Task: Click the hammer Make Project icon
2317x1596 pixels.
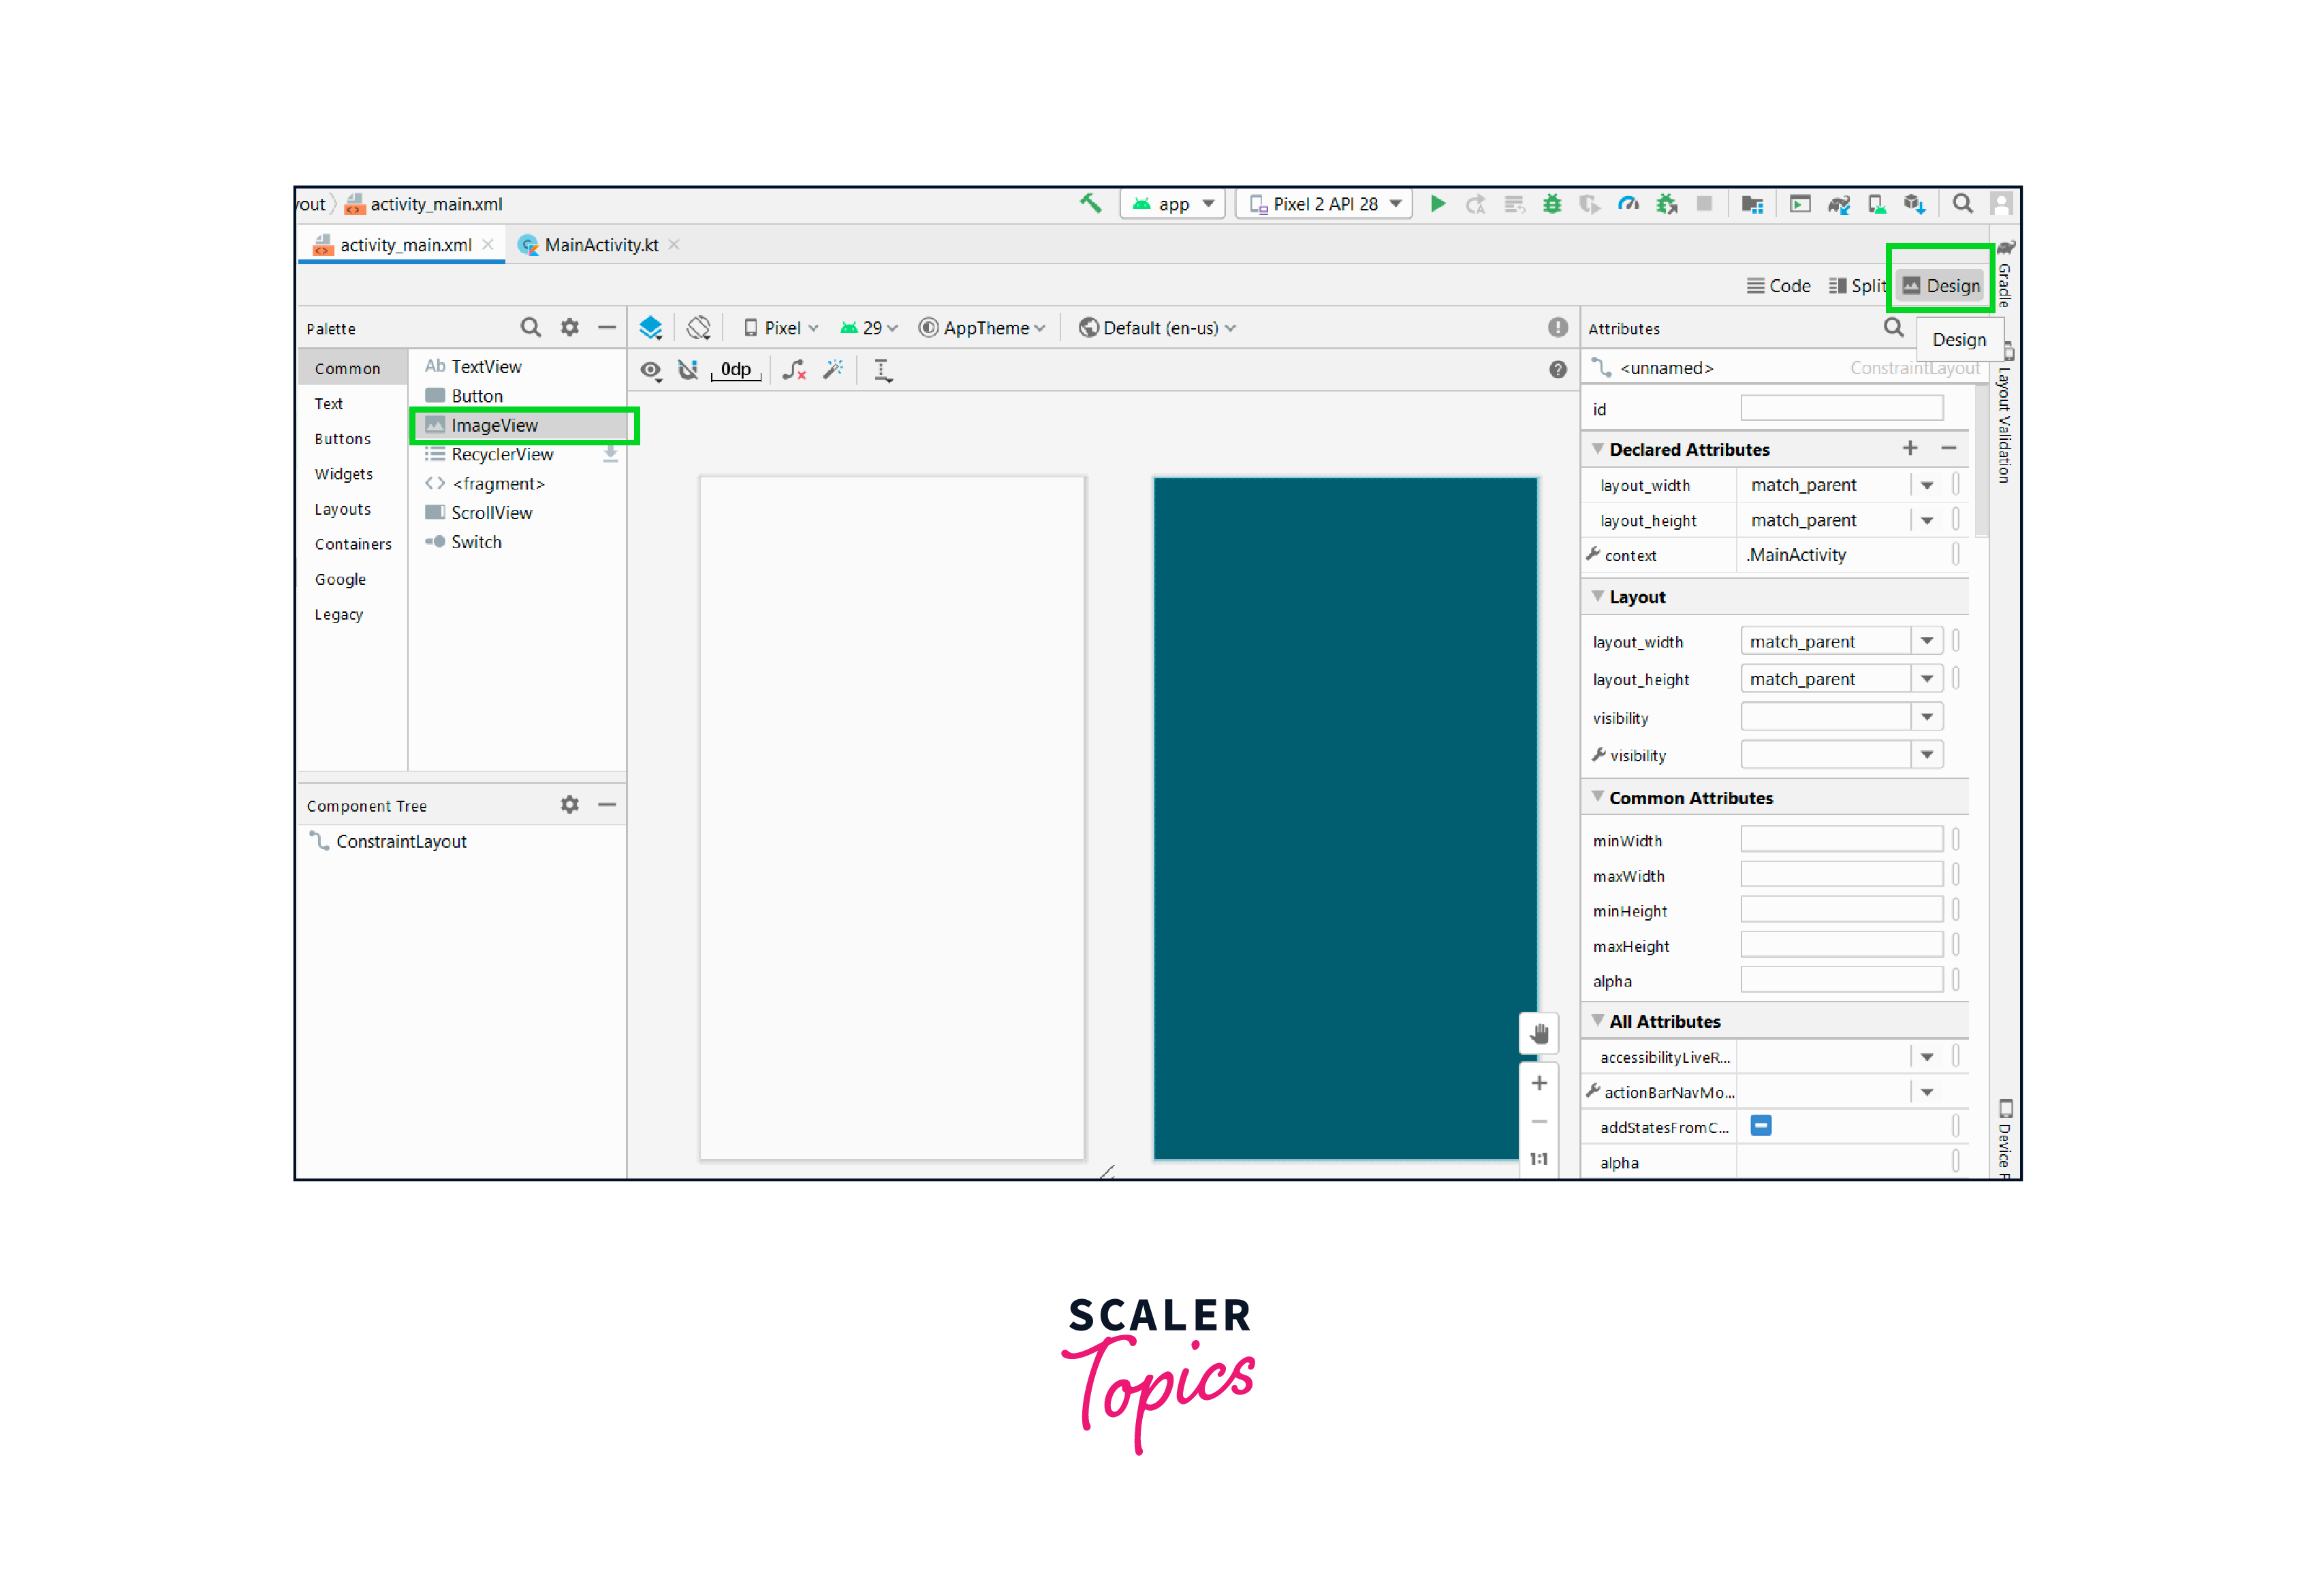Action: click(1090, 203)
